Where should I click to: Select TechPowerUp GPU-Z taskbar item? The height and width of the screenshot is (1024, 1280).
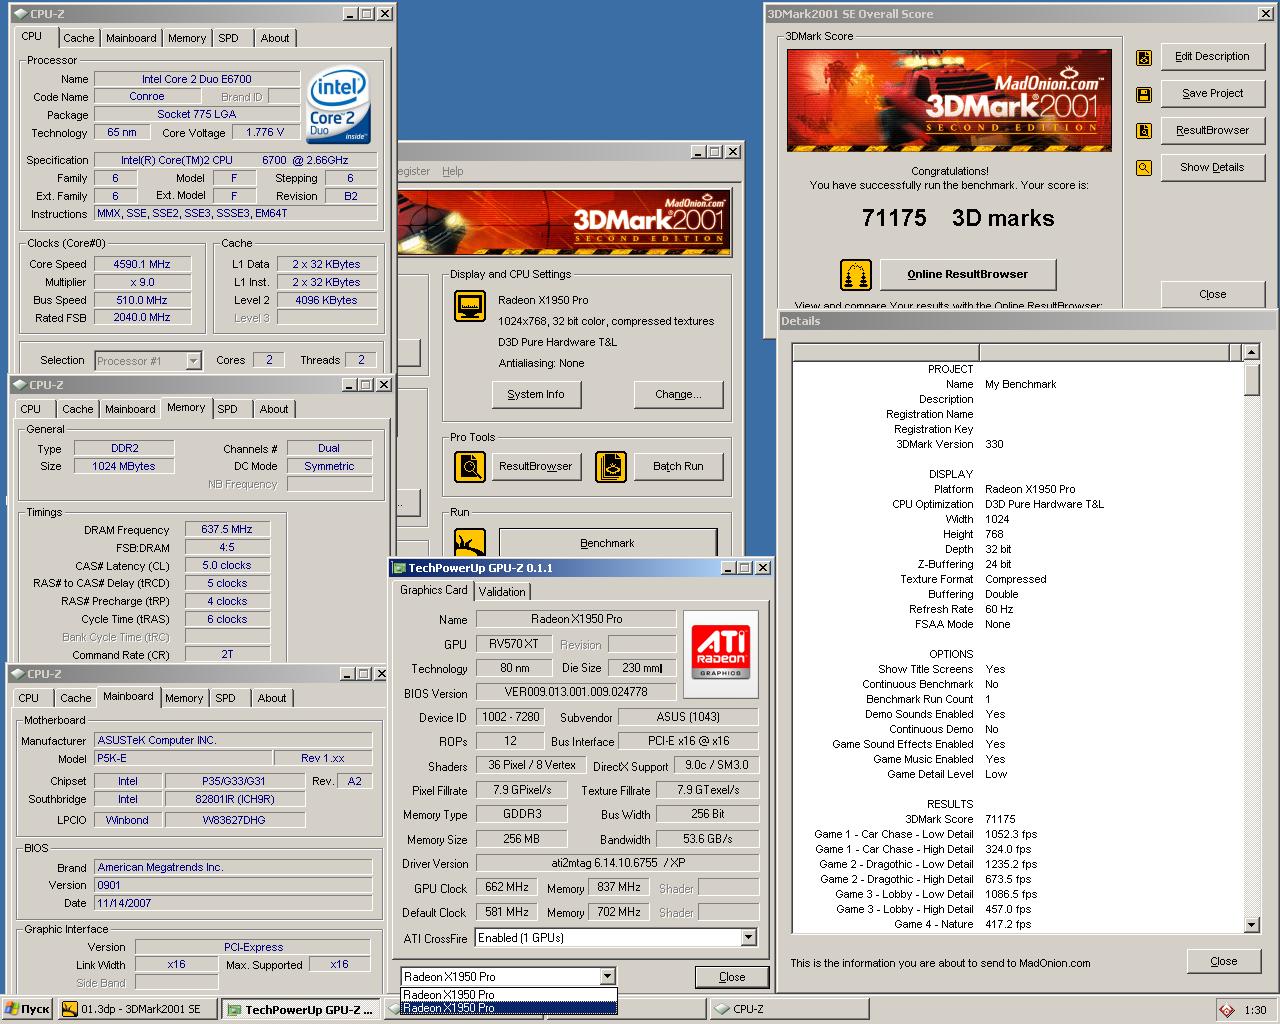point(300,1010)
